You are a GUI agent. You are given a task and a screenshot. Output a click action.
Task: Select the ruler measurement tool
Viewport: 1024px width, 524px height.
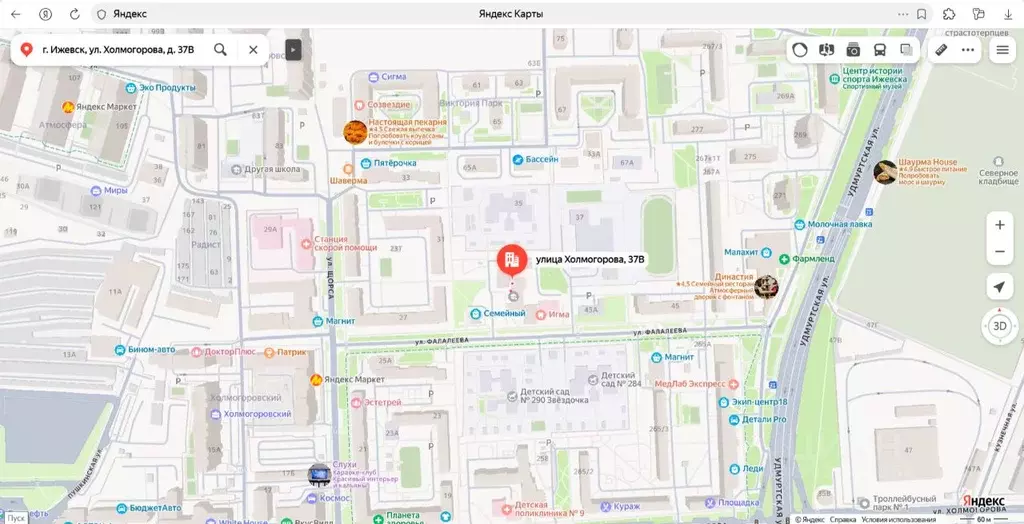[941, 49]
